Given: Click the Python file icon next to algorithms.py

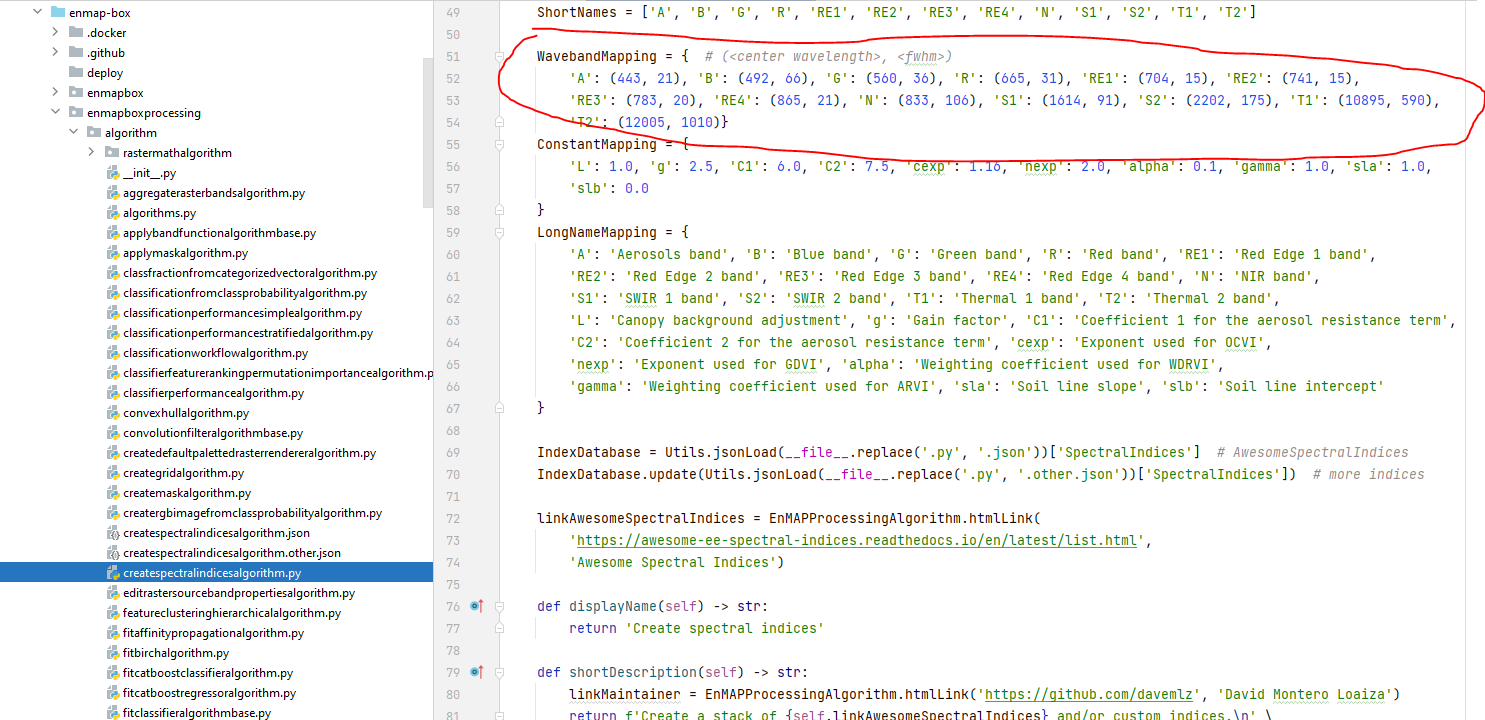Looking at the screenshot, I should [113, 212].
